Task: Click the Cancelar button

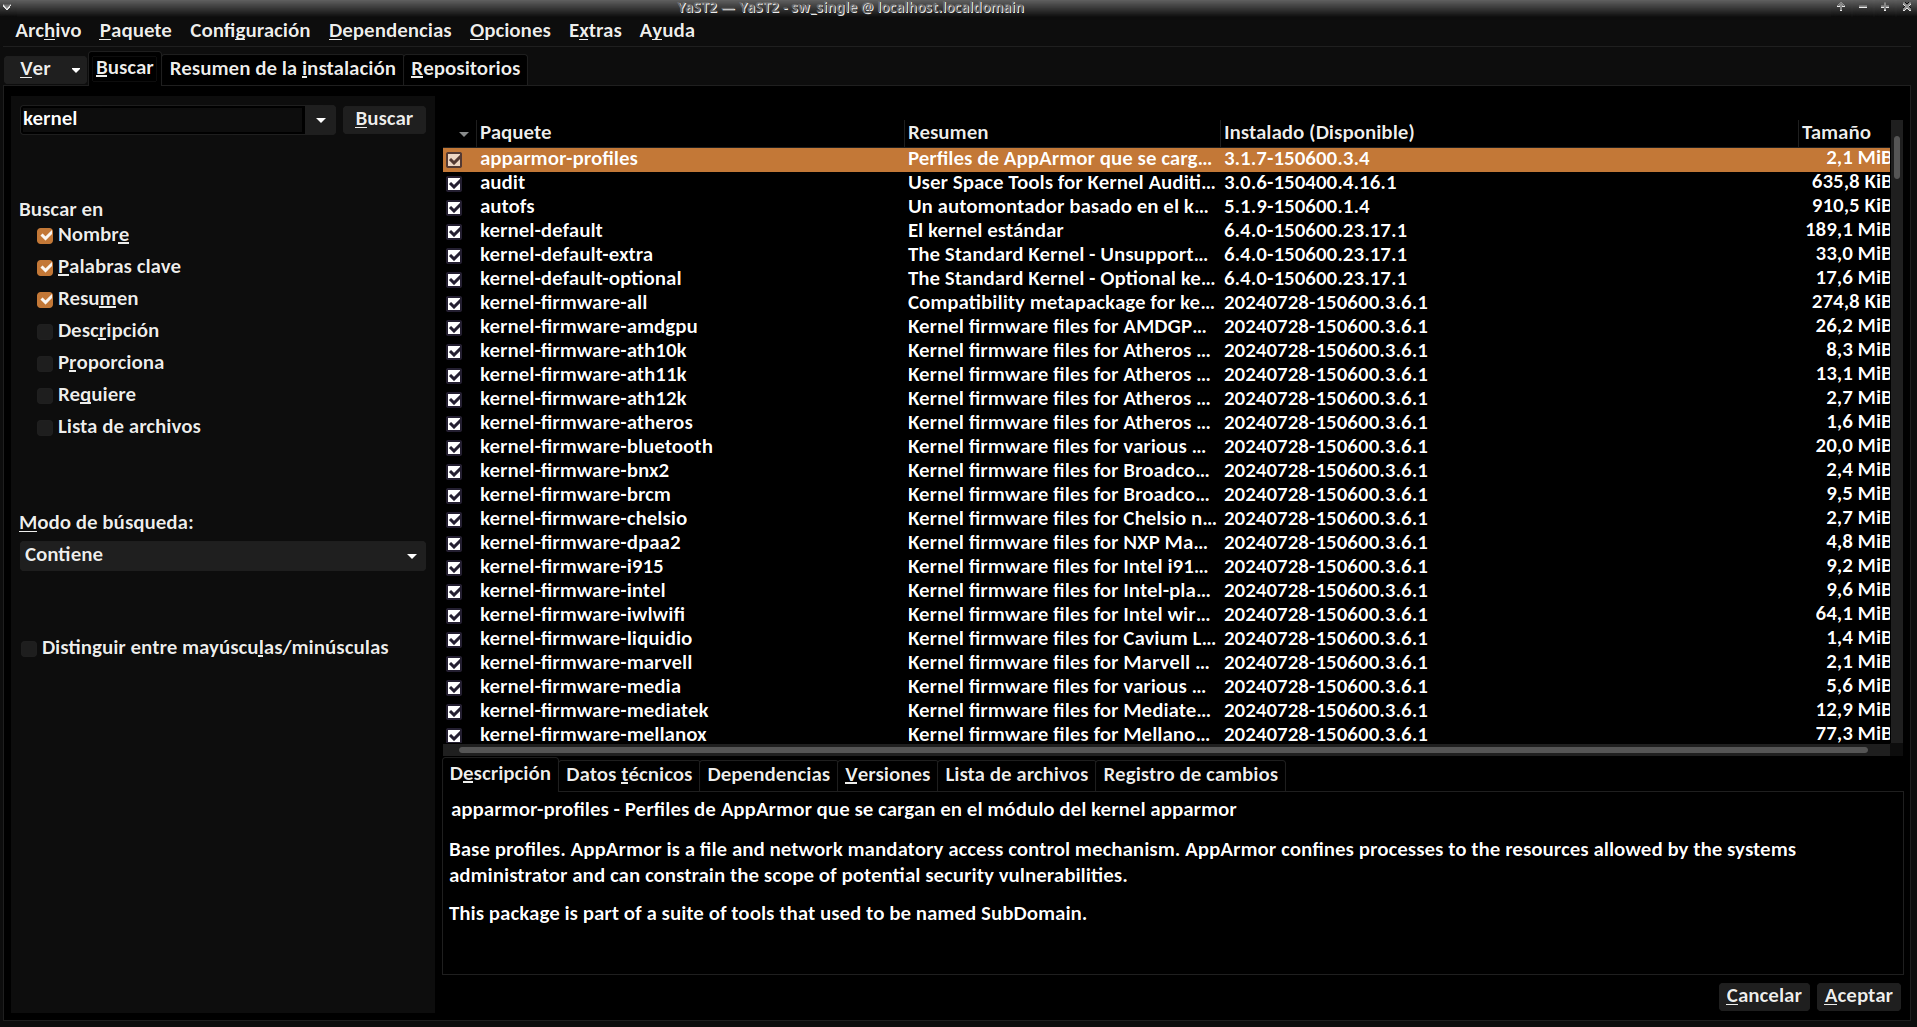Action: pos(1763,996)
